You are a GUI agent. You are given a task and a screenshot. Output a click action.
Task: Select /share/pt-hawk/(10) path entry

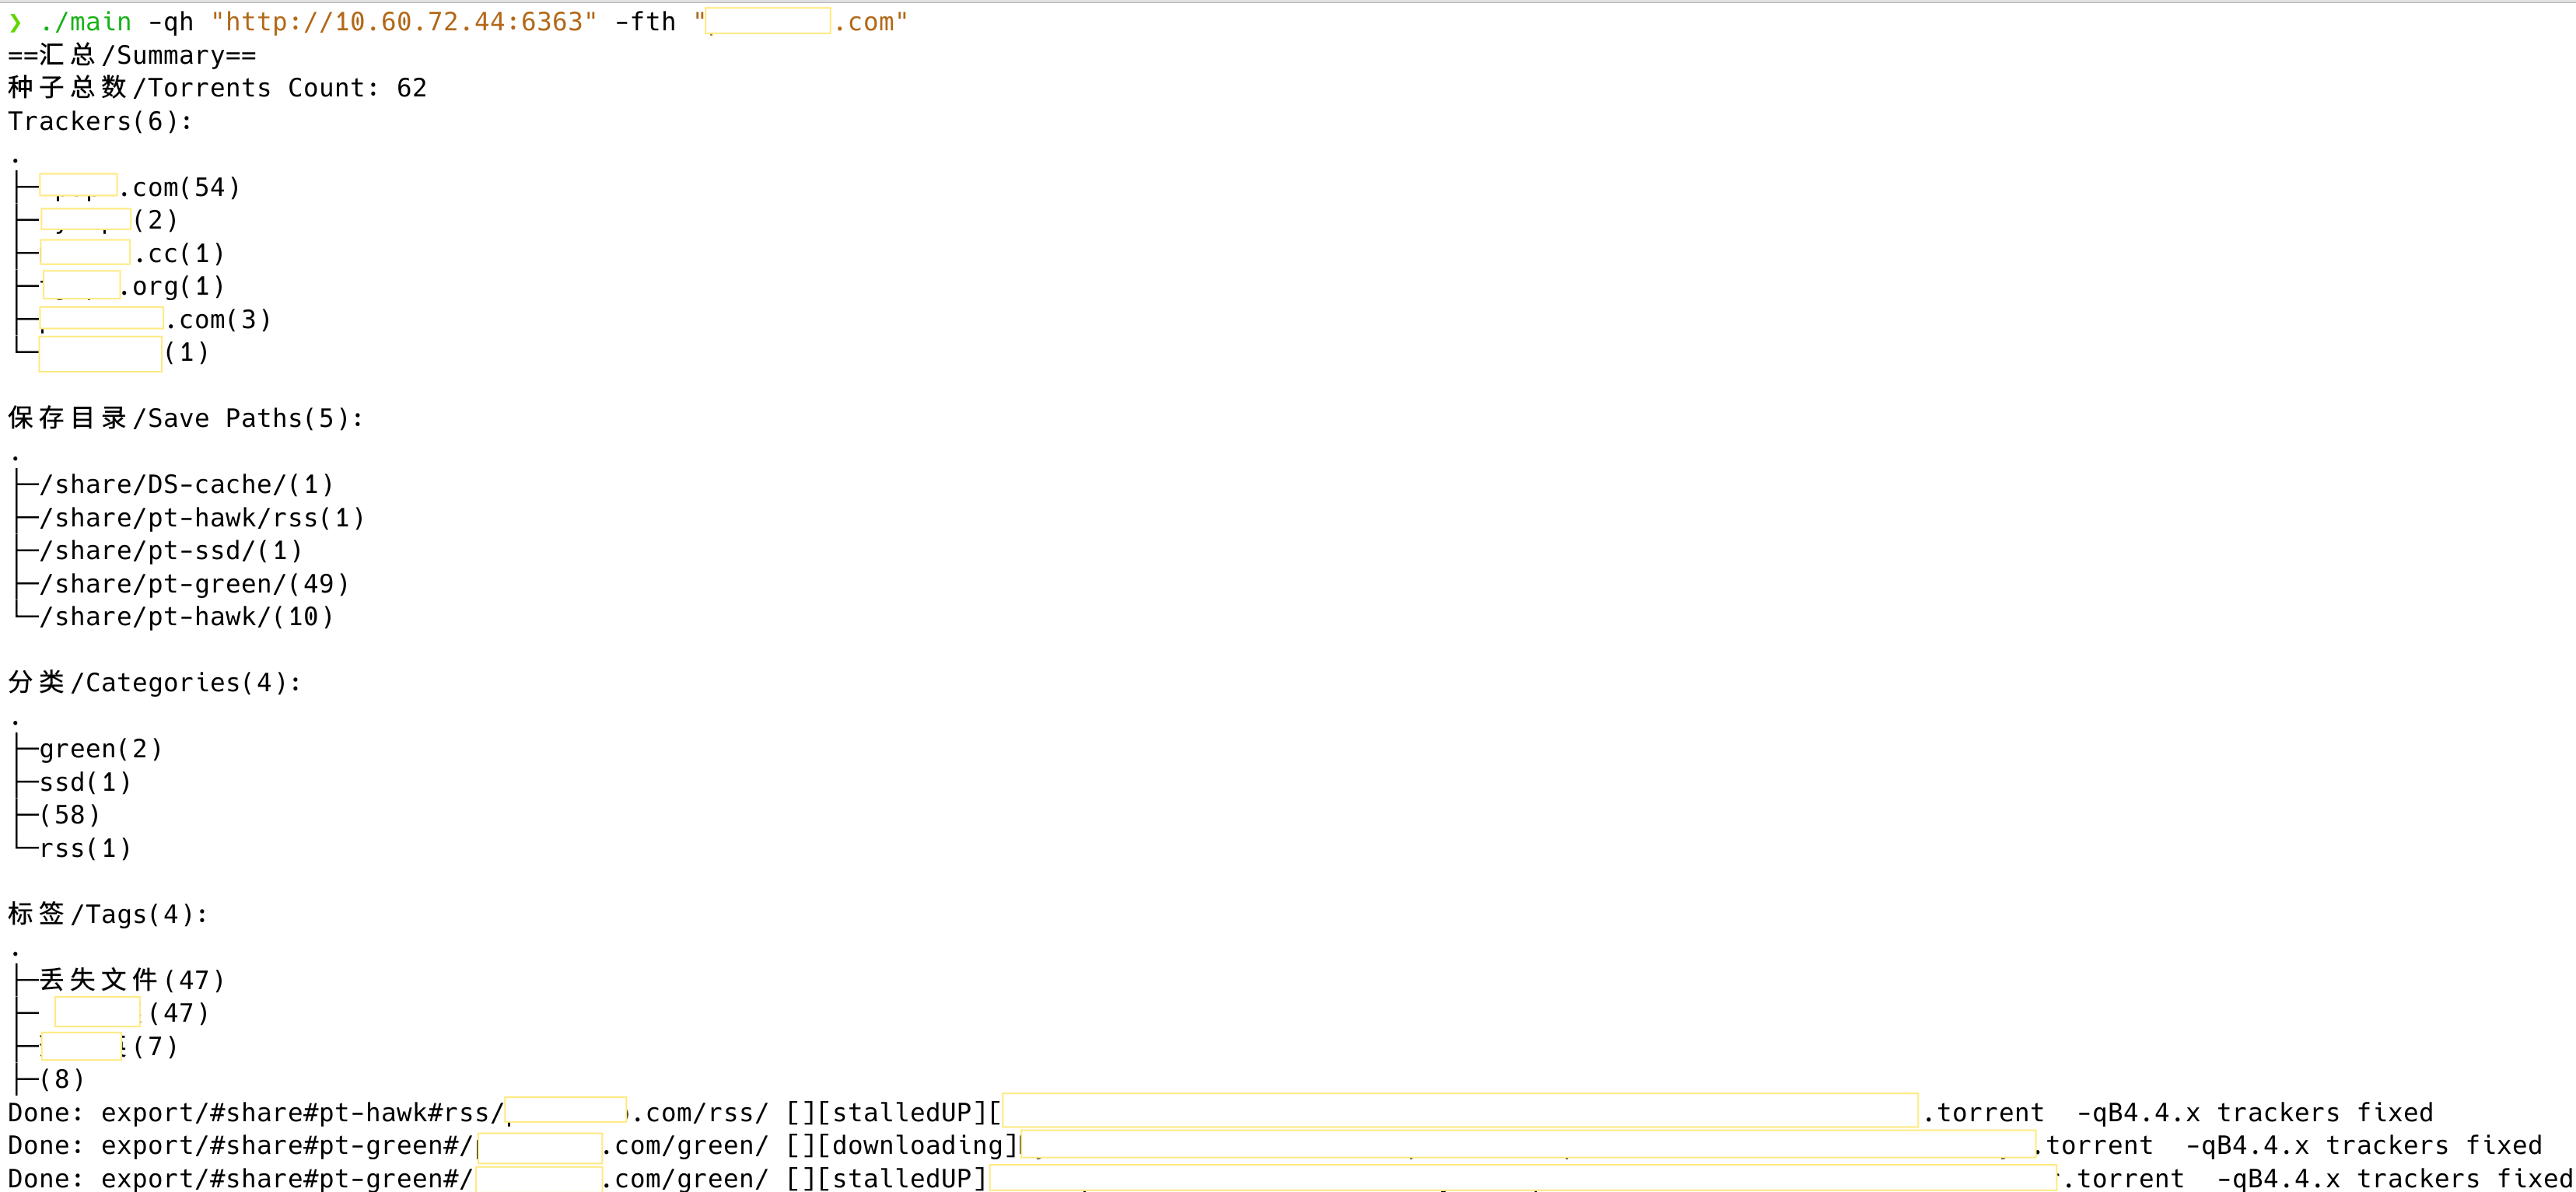186,616
